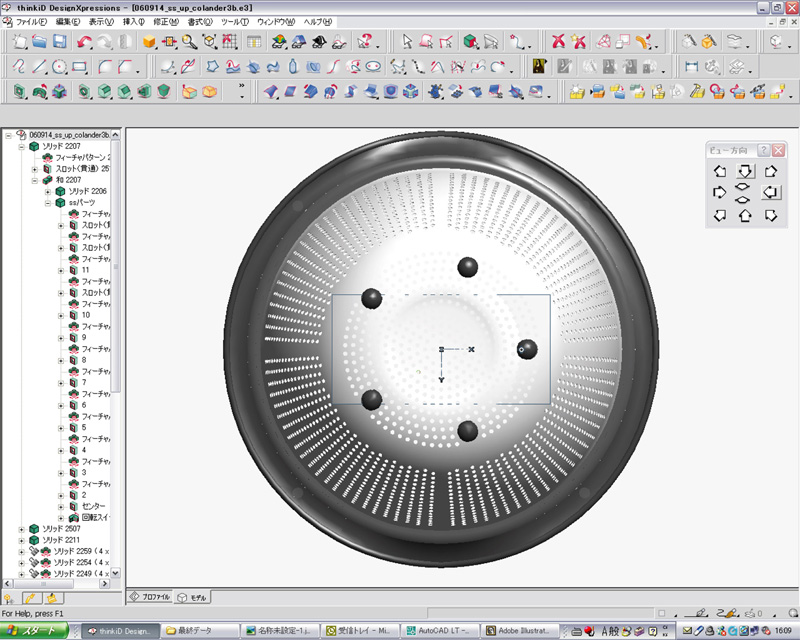Open the ファイル(F) menu
The image size is (800, 640).
(x=31, y=21)
